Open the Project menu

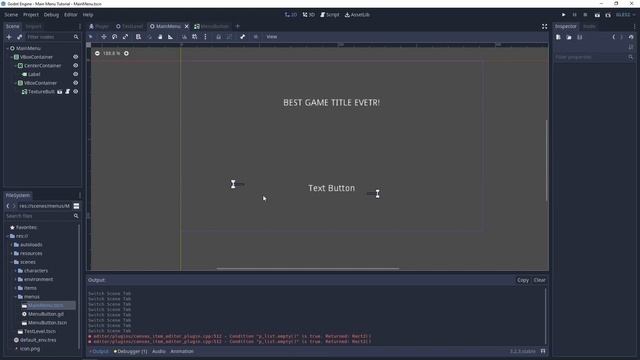point(31,15)
